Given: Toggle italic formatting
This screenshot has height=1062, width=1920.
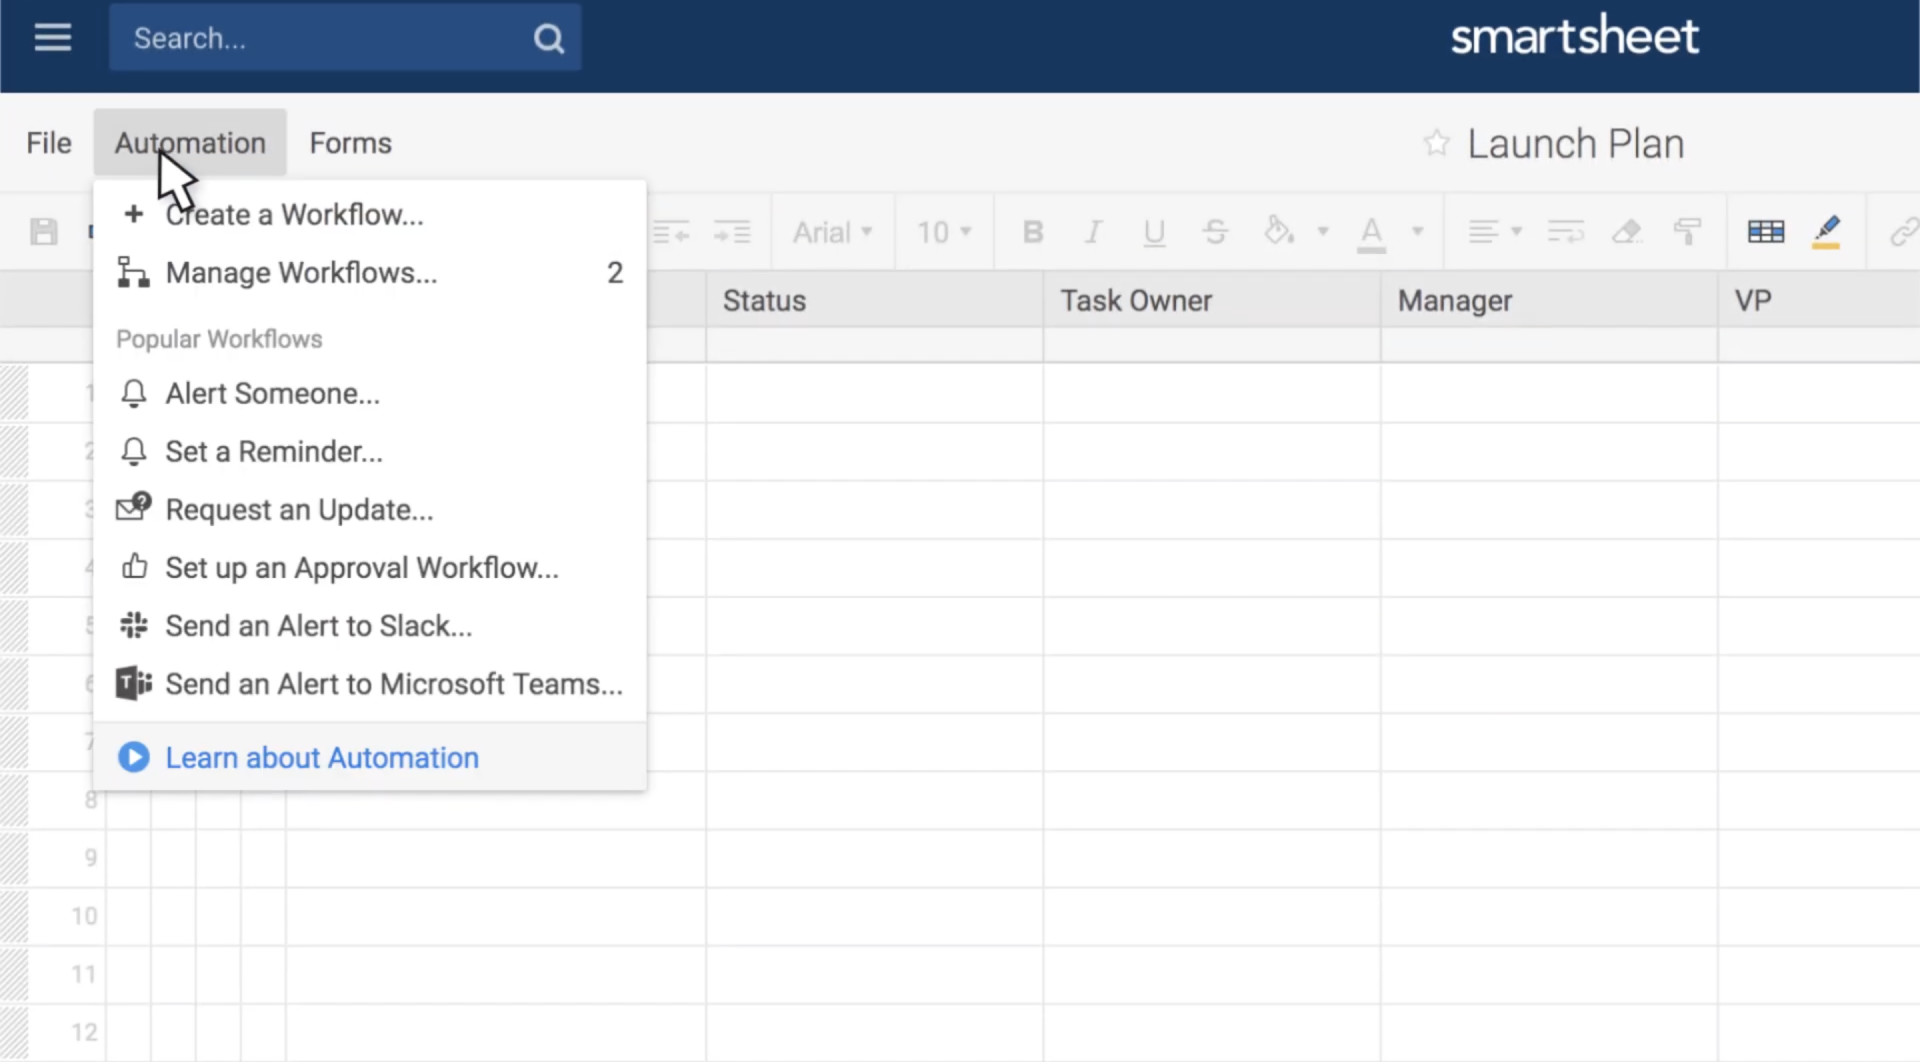Looking at the screenshot, I should [1092, 231].
